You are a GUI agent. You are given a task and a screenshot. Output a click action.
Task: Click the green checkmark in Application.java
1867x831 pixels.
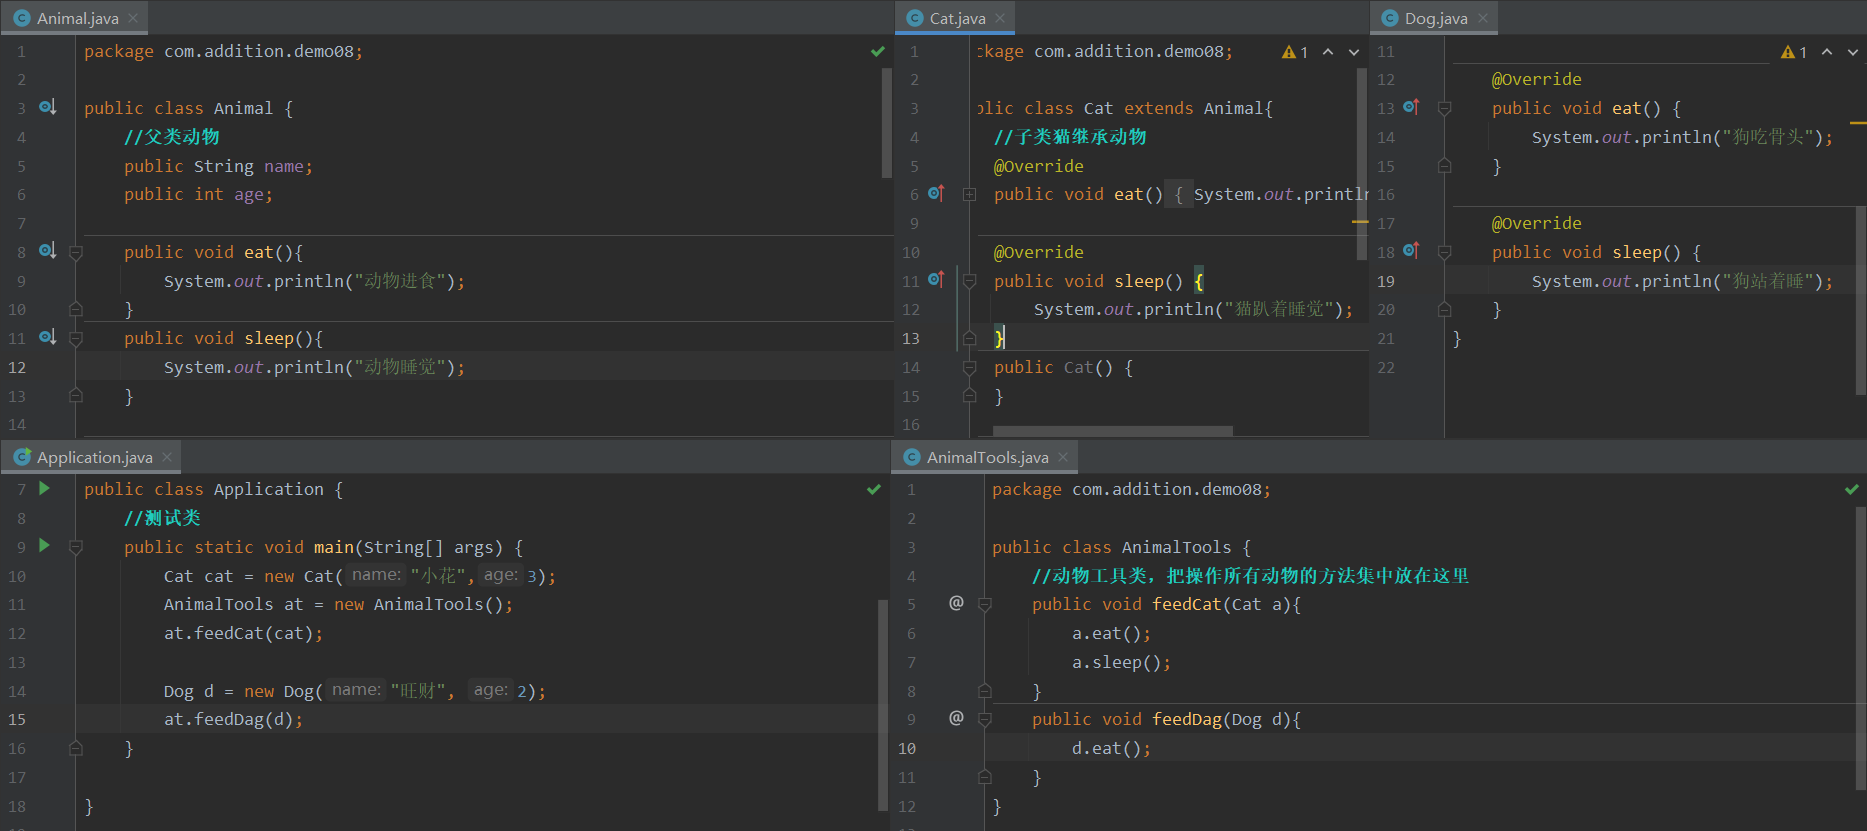[x=874, y=489]
